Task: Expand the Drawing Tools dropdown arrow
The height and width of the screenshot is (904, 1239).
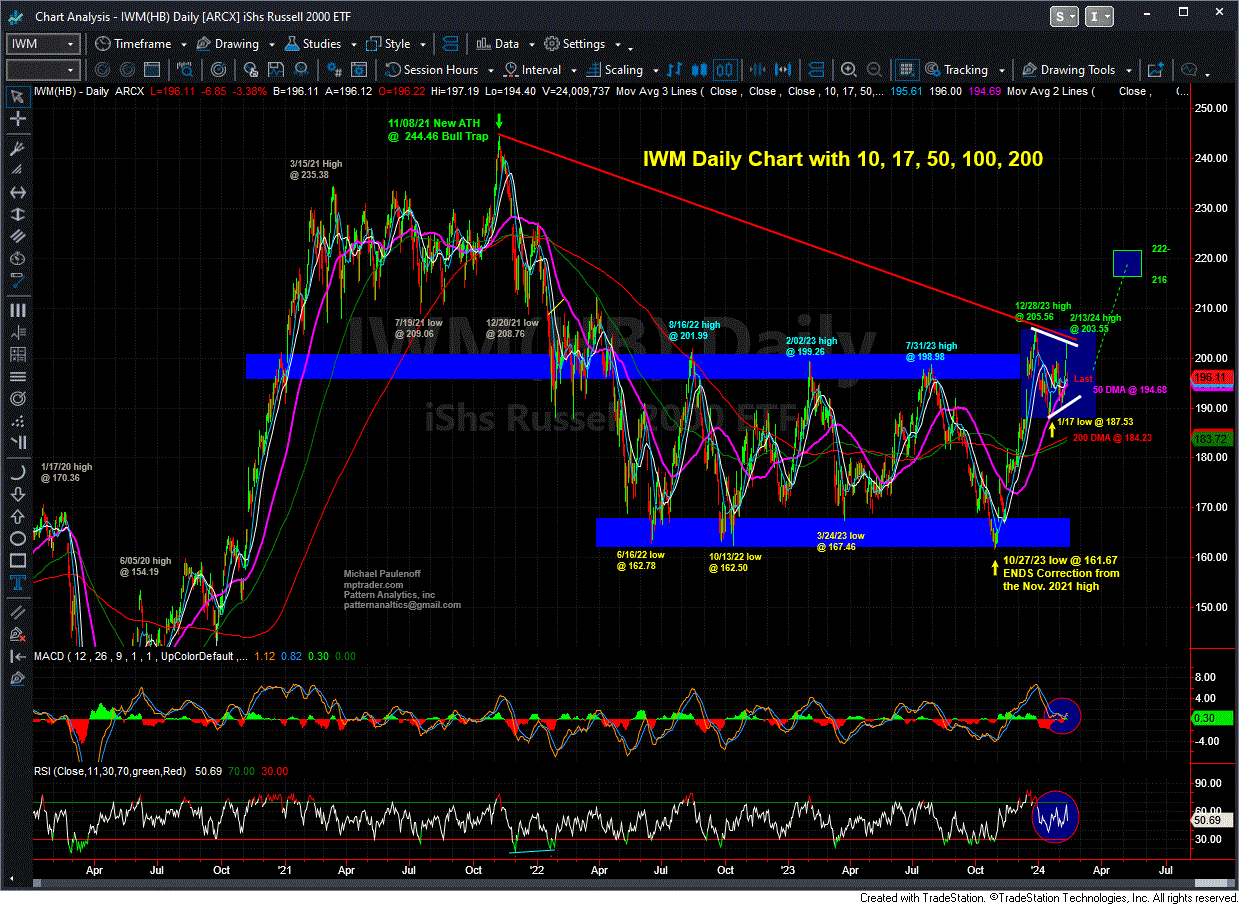Action: point(1128,71)
